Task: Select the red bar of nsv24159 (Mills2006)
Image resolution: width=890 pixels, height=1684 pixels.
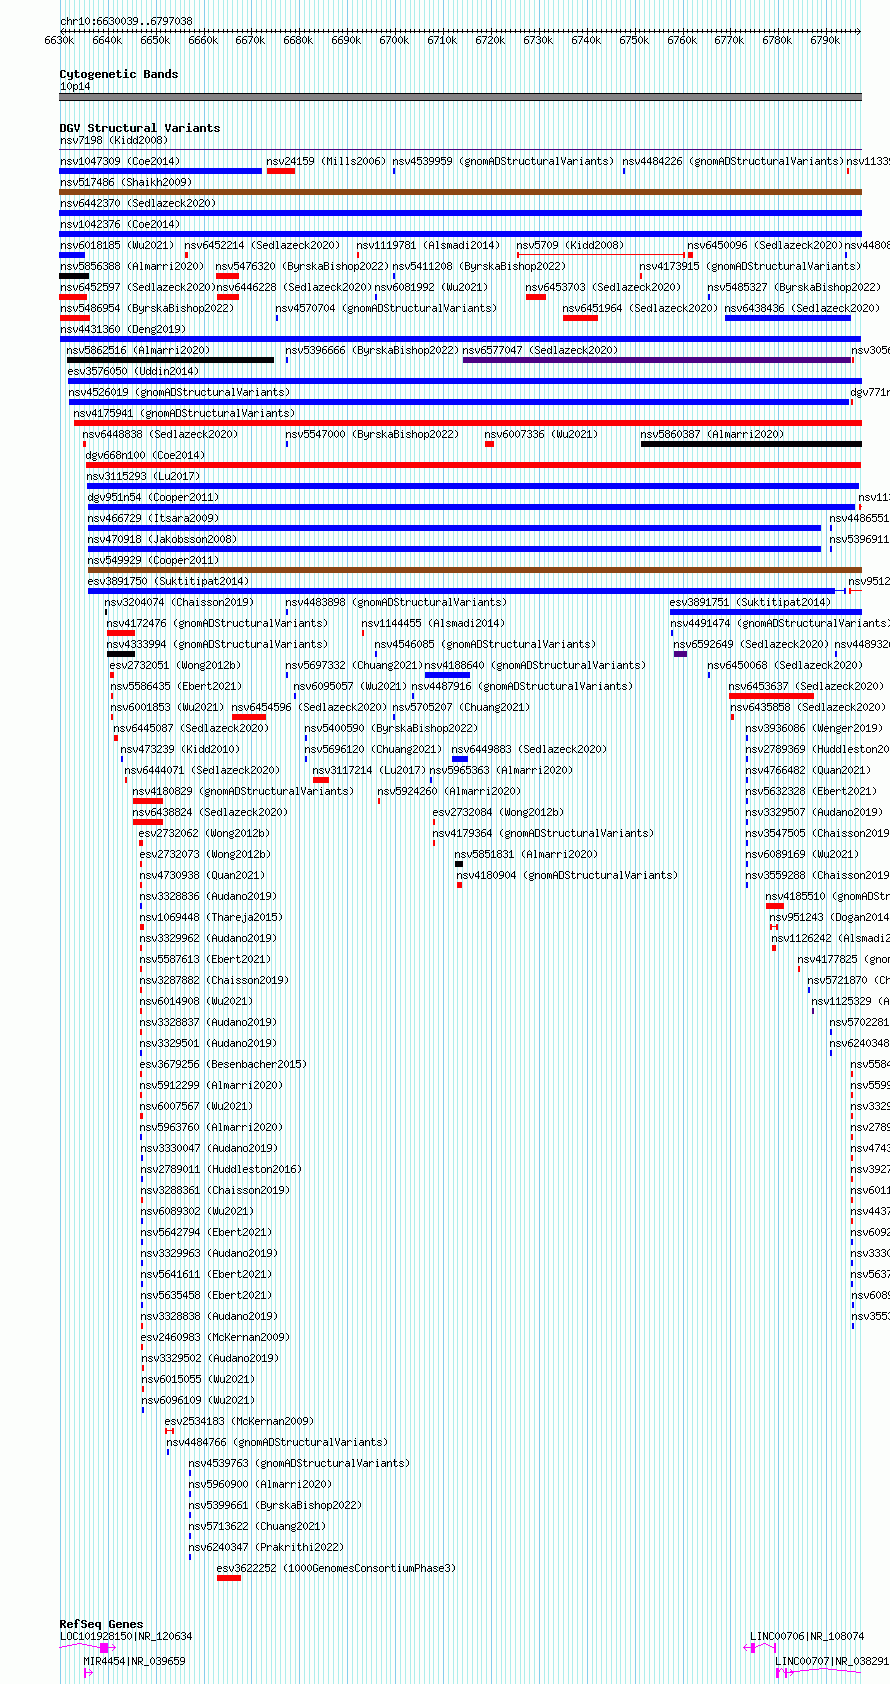Action: [281, 171]
